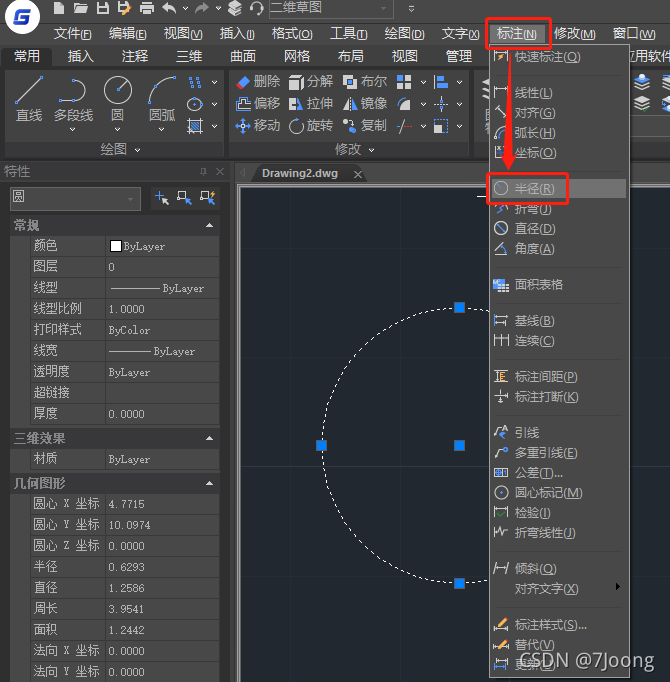Screen dimensions: 670x682
Task: Open the 对齐文字(X) submenu
Action: click(x=559, y=589)
